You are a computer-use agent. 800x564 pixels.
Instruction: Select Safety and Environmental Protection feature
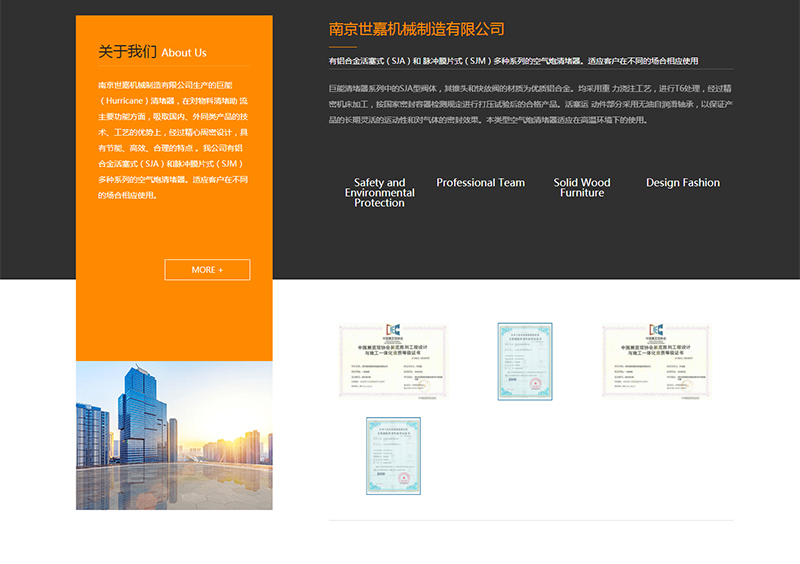pyautogui.click(x=380, y=193)
